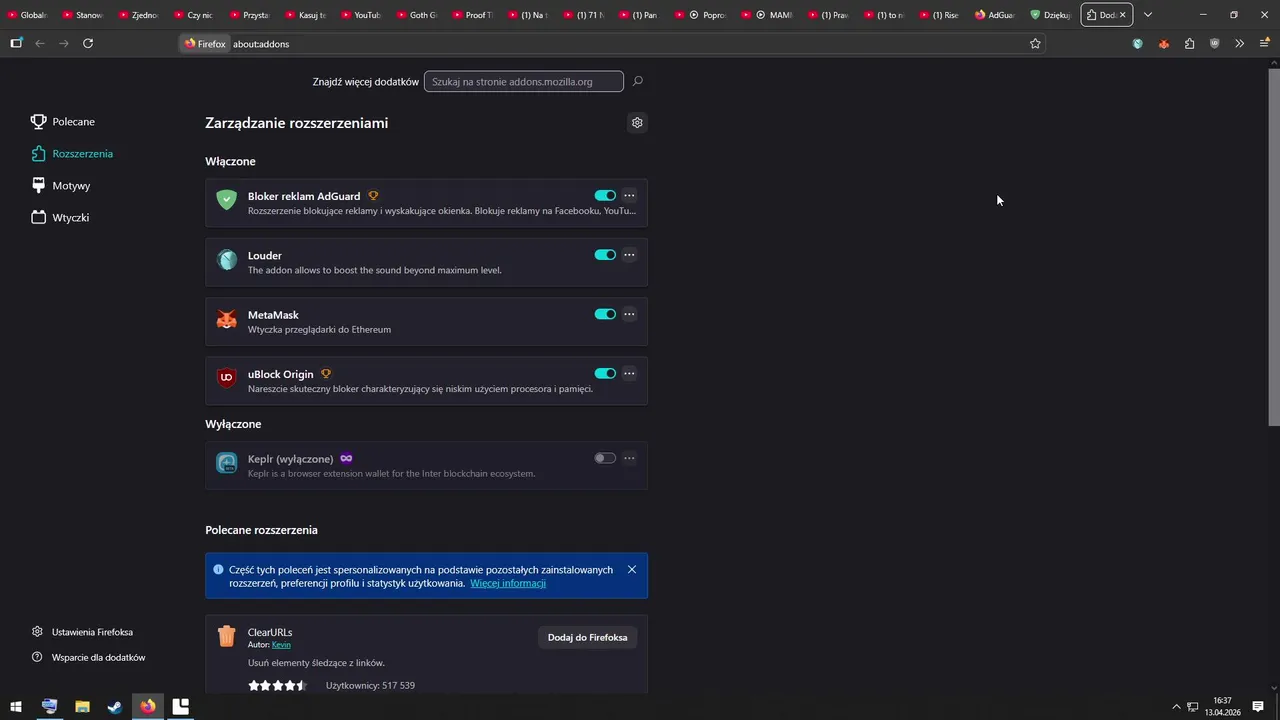Open File Explorer from the taskbar
The image size is (1280, 720).
pyautogui.click(x=82, y=706)
